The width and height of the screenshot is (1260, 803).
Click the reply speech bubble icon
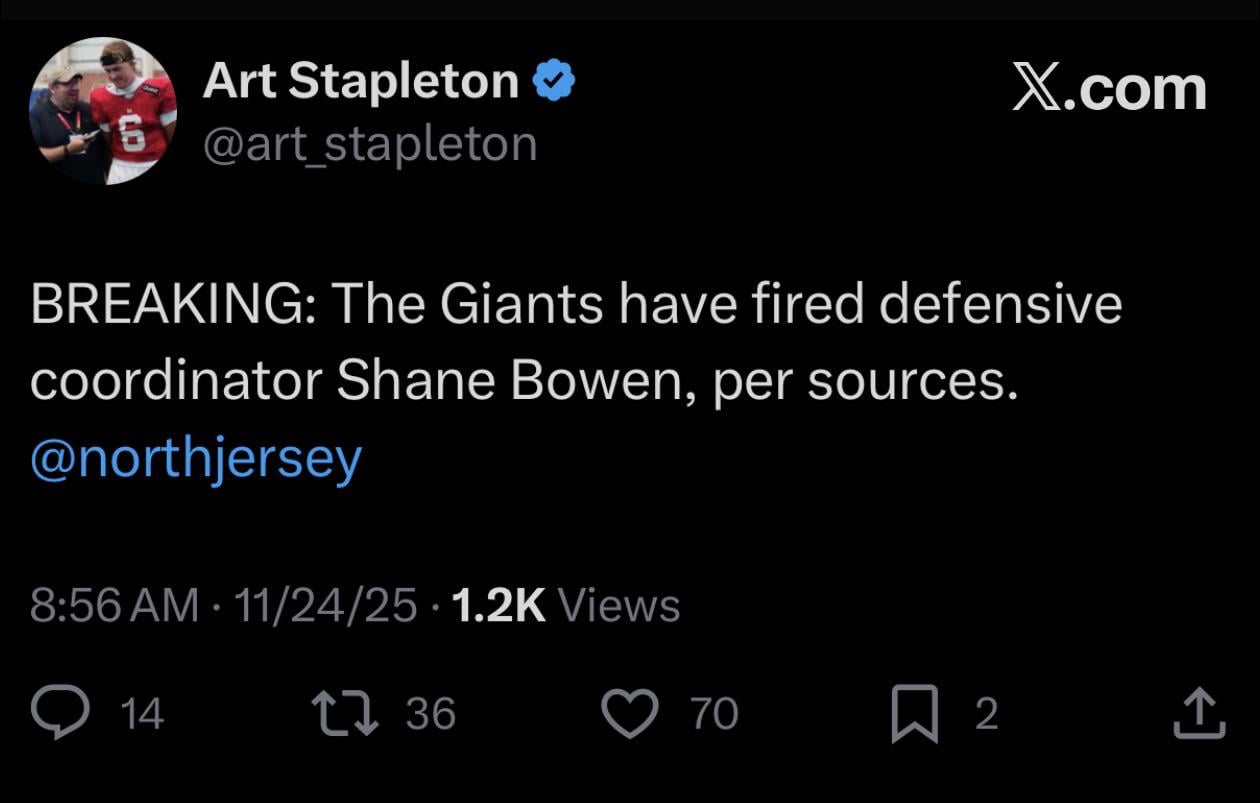coord(60,713)
